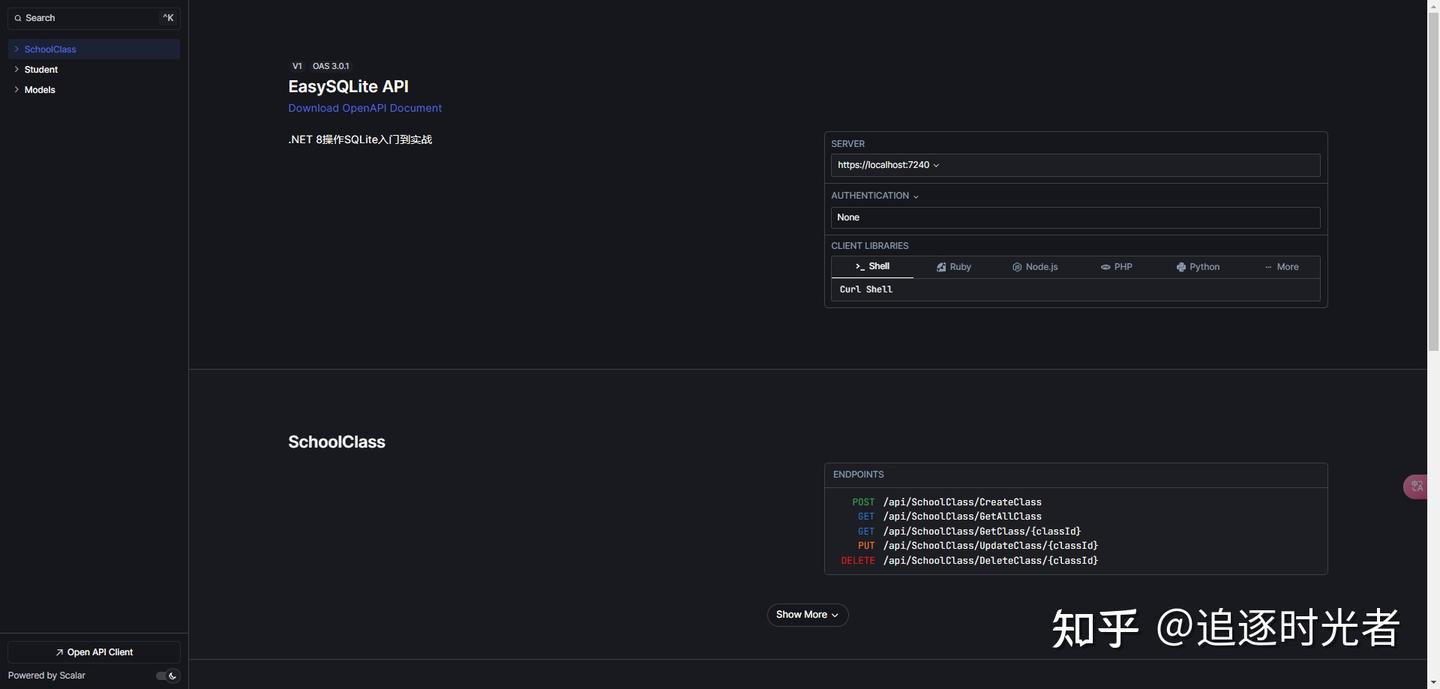Click Download OpenAPI Document link
Viewport: 1440px width, 689px height.
tap(365, 108)
